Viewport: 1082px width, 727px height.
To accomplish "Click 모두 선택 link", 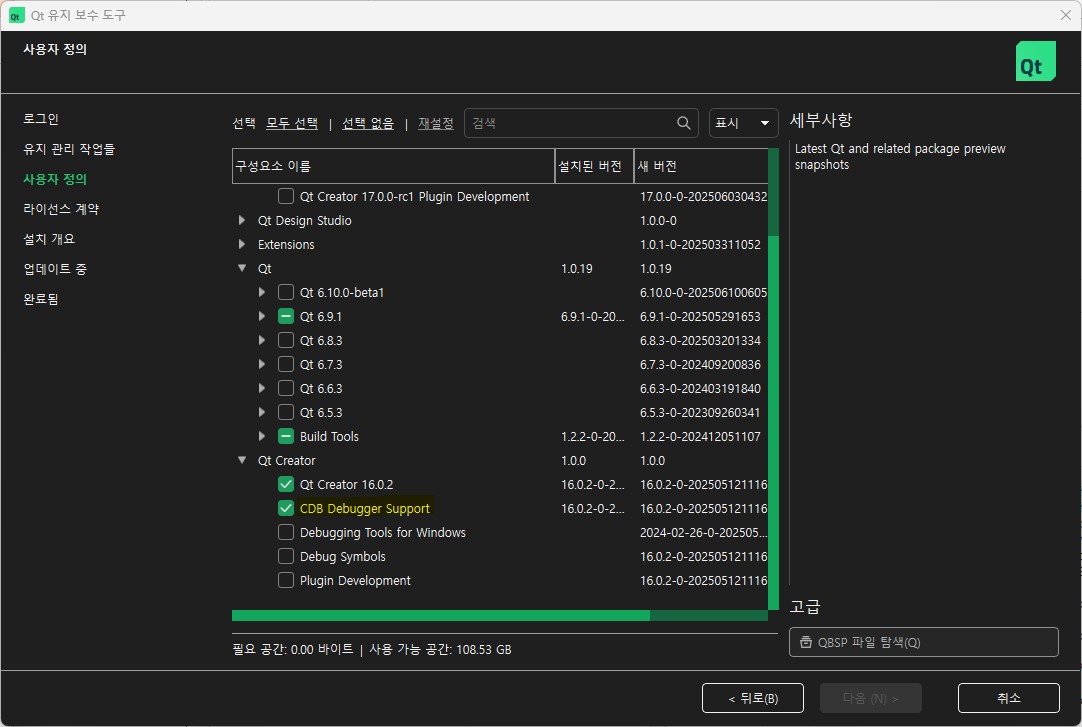I will pyautogui.click(x=292, y=123).
